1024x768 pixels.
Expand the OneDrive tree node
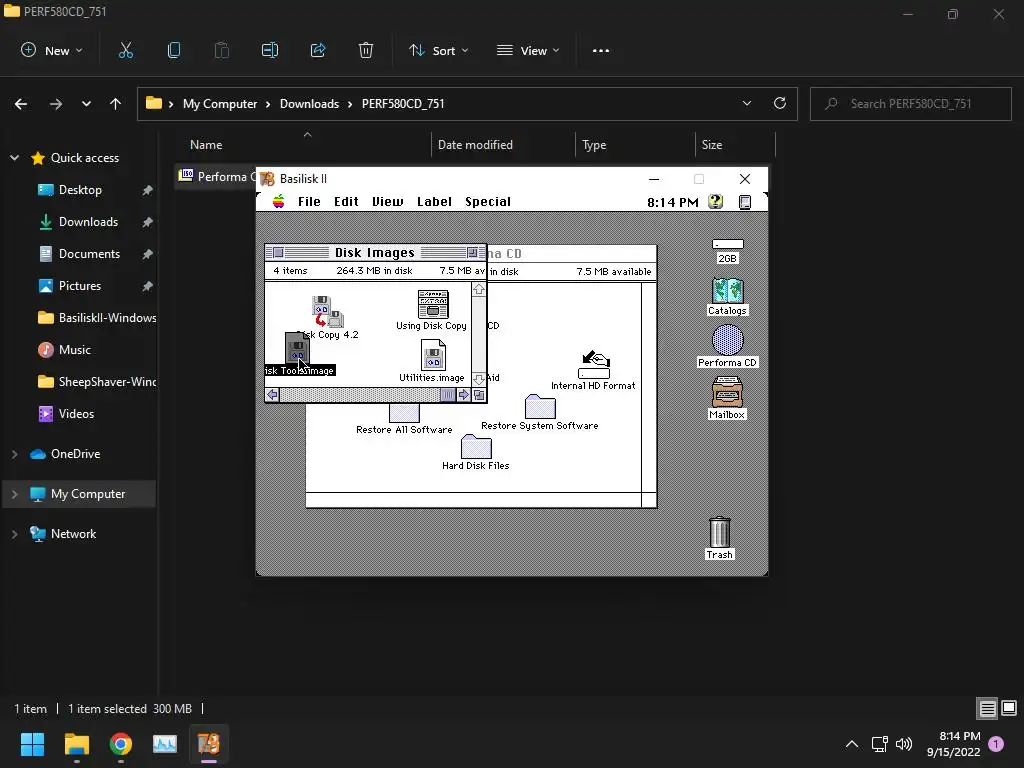(14, 454)
